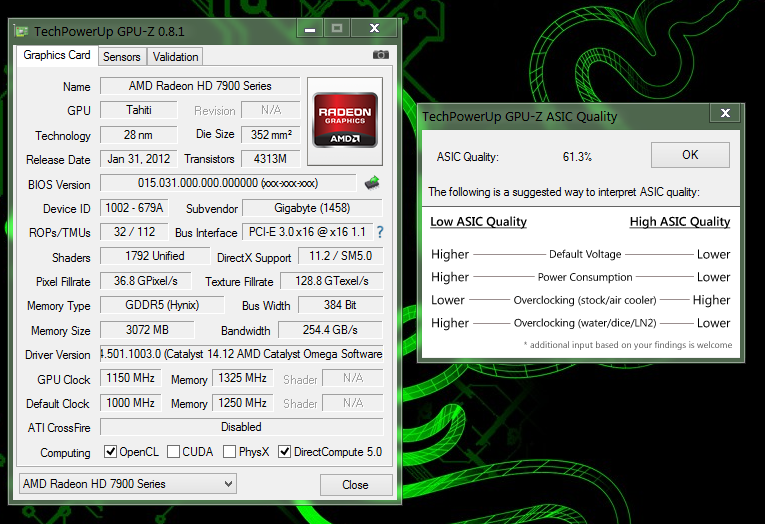The width and height of the screenshot is (765, 524).
Task: Click the Shaders value 1792 Unified
Action: click(155, 256)
